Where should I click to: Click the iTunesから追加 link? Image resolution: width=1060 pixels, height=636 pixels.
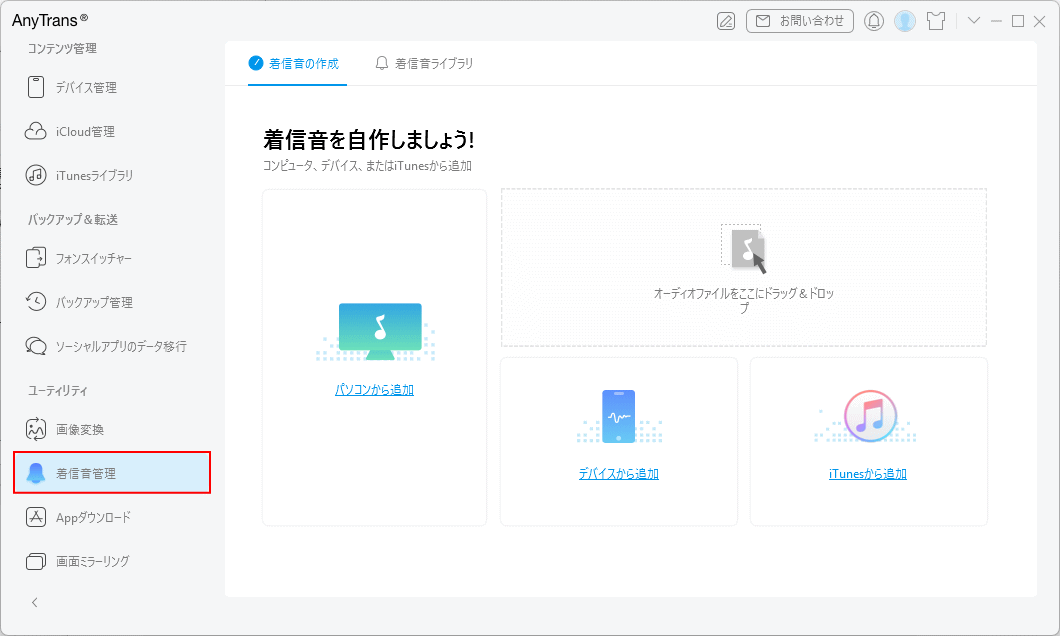[868, 474]
